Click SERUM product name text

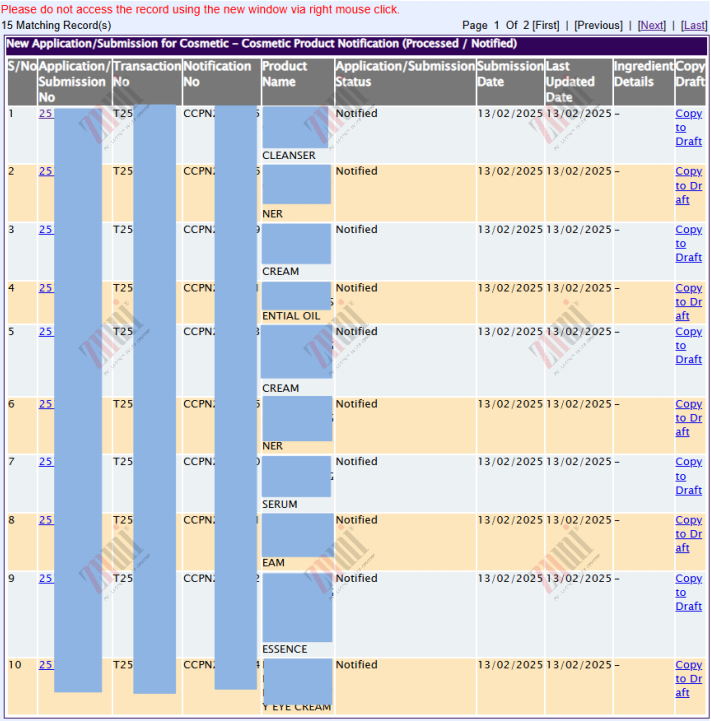point(280,504)
